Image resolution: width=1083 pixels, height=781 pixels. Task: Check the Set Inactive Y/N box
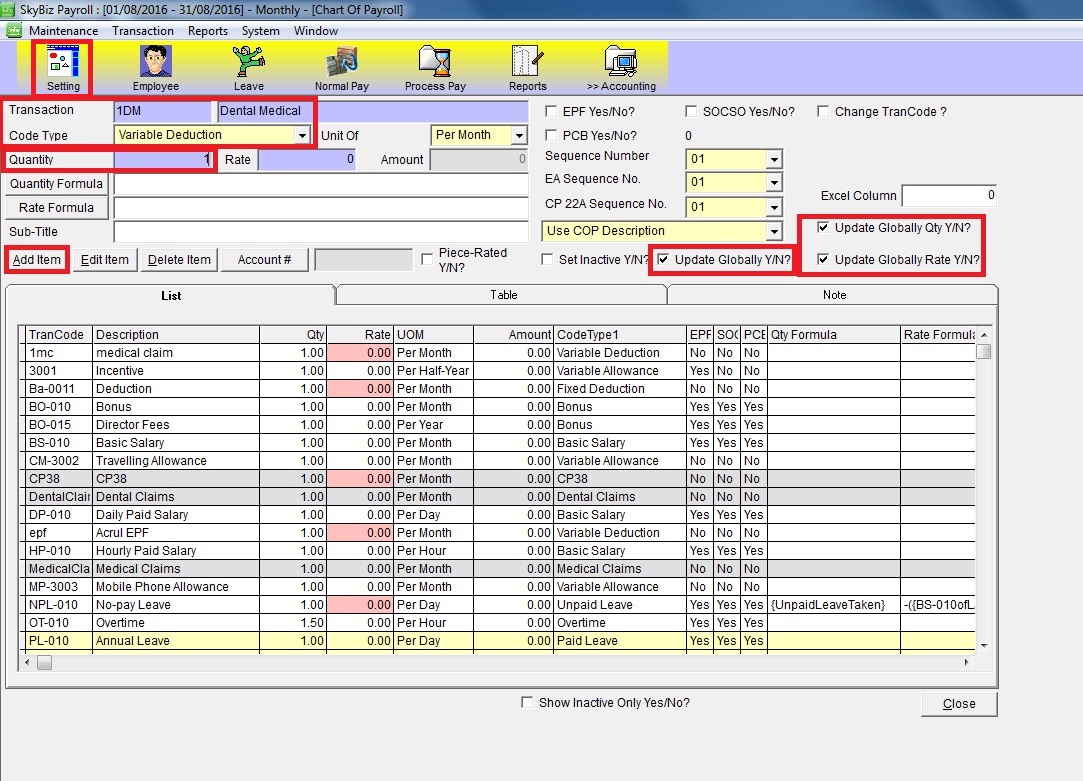548,260
